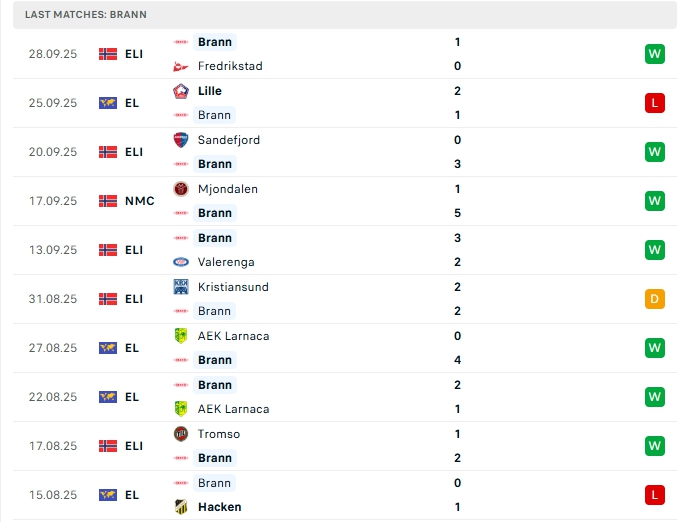Click the orange D badge for Kristiansund draw
This screenshot has height=522, width=685.
(655, 299)
